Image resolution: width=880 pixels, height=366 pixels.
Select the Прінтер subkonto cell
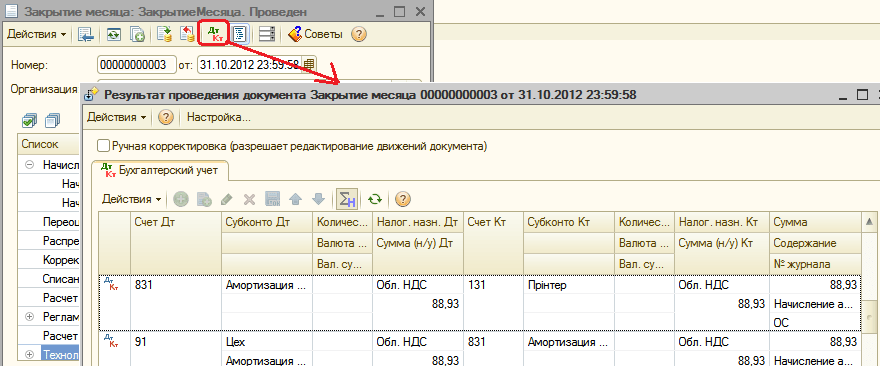click(x=569, y=285)
